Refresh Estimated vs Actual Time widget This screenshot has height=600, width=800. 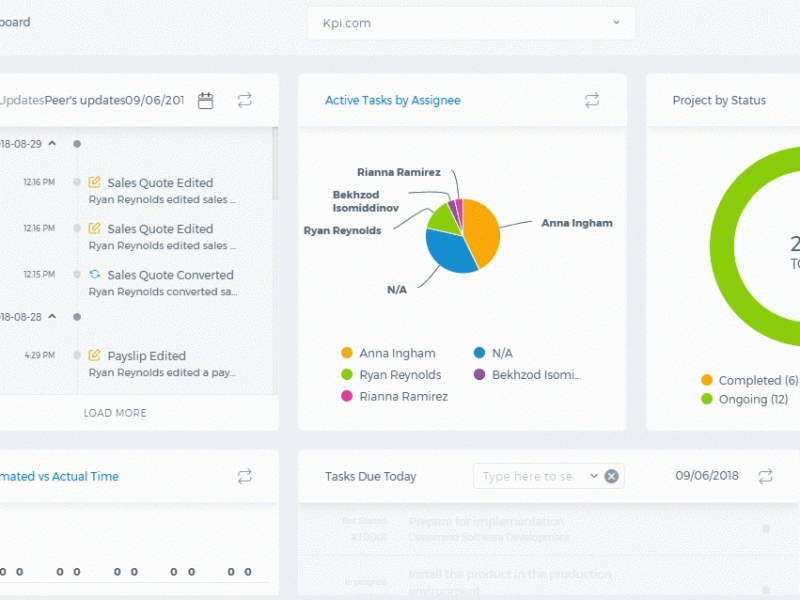245,476
